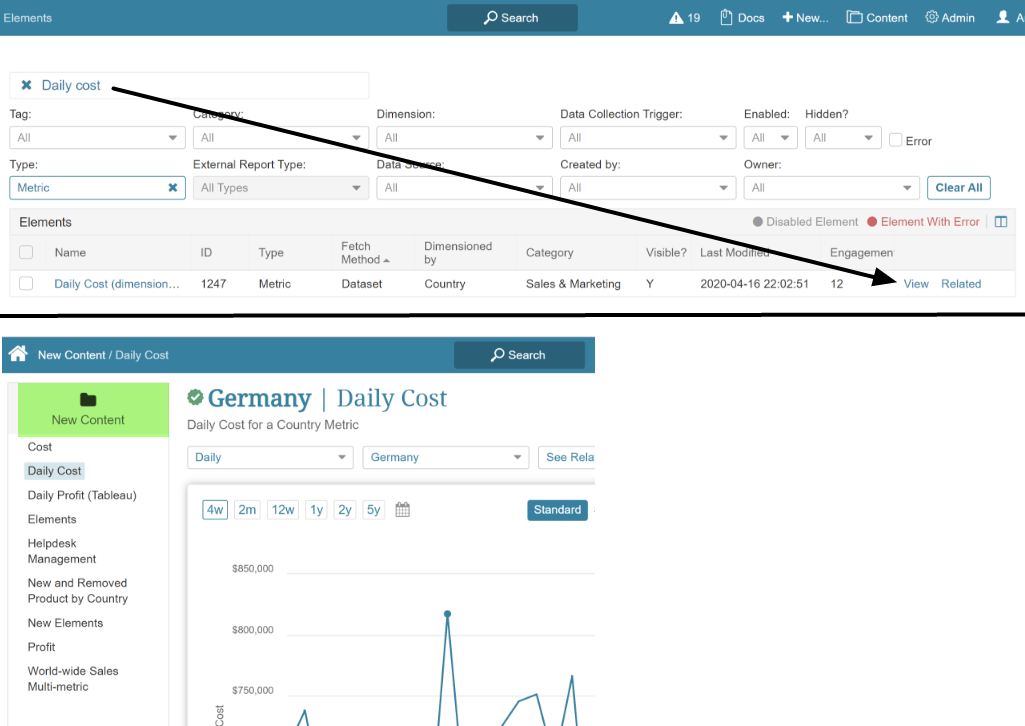The width and height of the screenshot is (1025, 726).
Task: Click the green certified checkmark badge
Action: 195,397
